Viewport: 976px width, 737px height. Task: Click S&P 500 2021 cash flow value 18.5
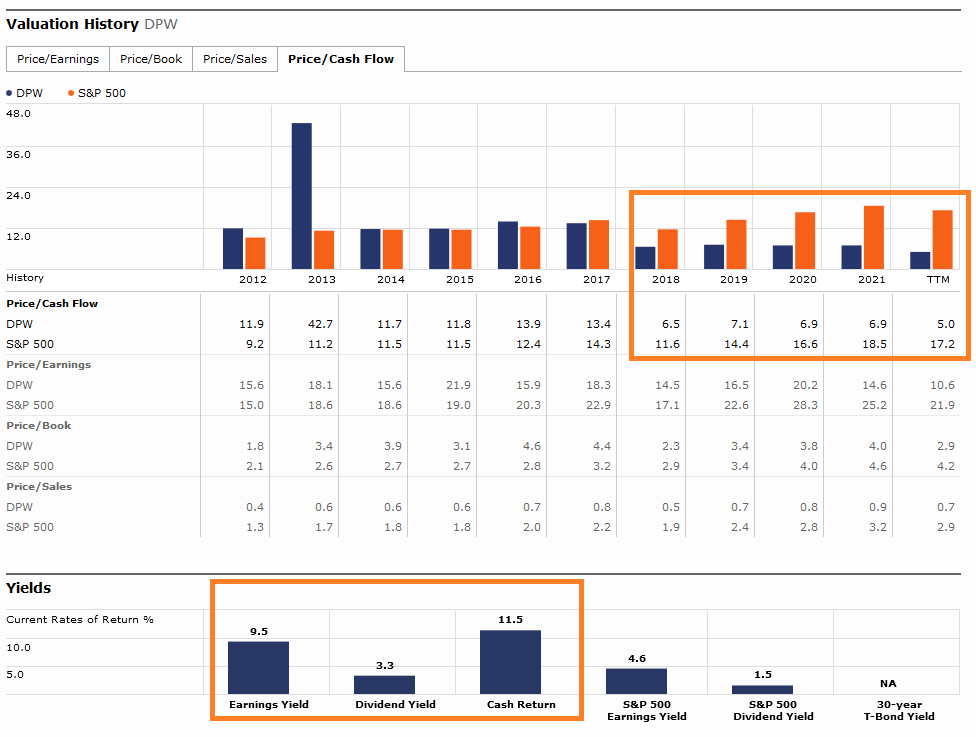pyautogui.click(x=875, y=344)
